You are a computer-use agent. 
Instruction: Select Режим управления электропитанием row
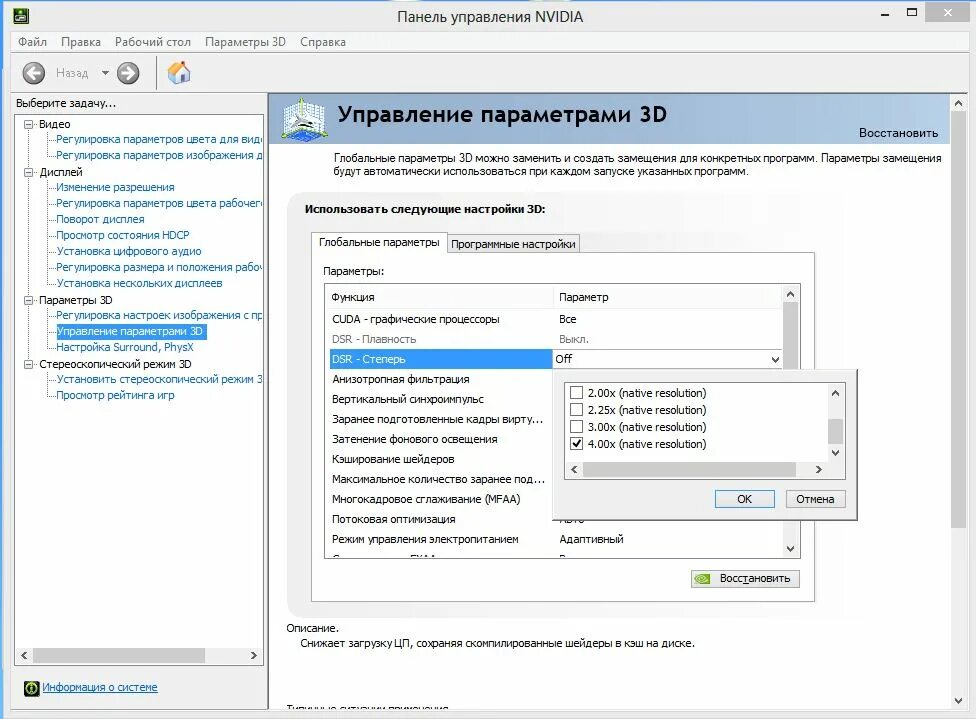553,539
